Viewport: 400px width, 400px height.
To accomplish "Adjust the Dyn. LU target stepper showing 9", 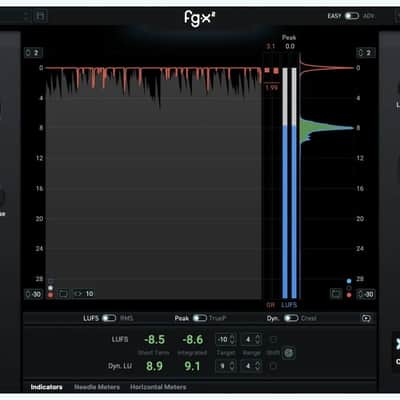I will click(x=226, y=366).
